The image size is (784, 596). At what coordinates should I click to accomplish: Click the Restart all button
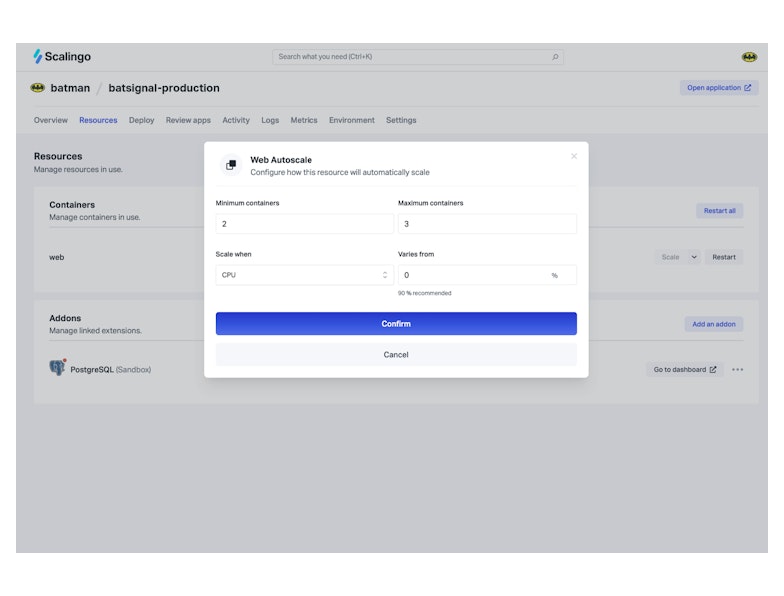coord(720,210)
